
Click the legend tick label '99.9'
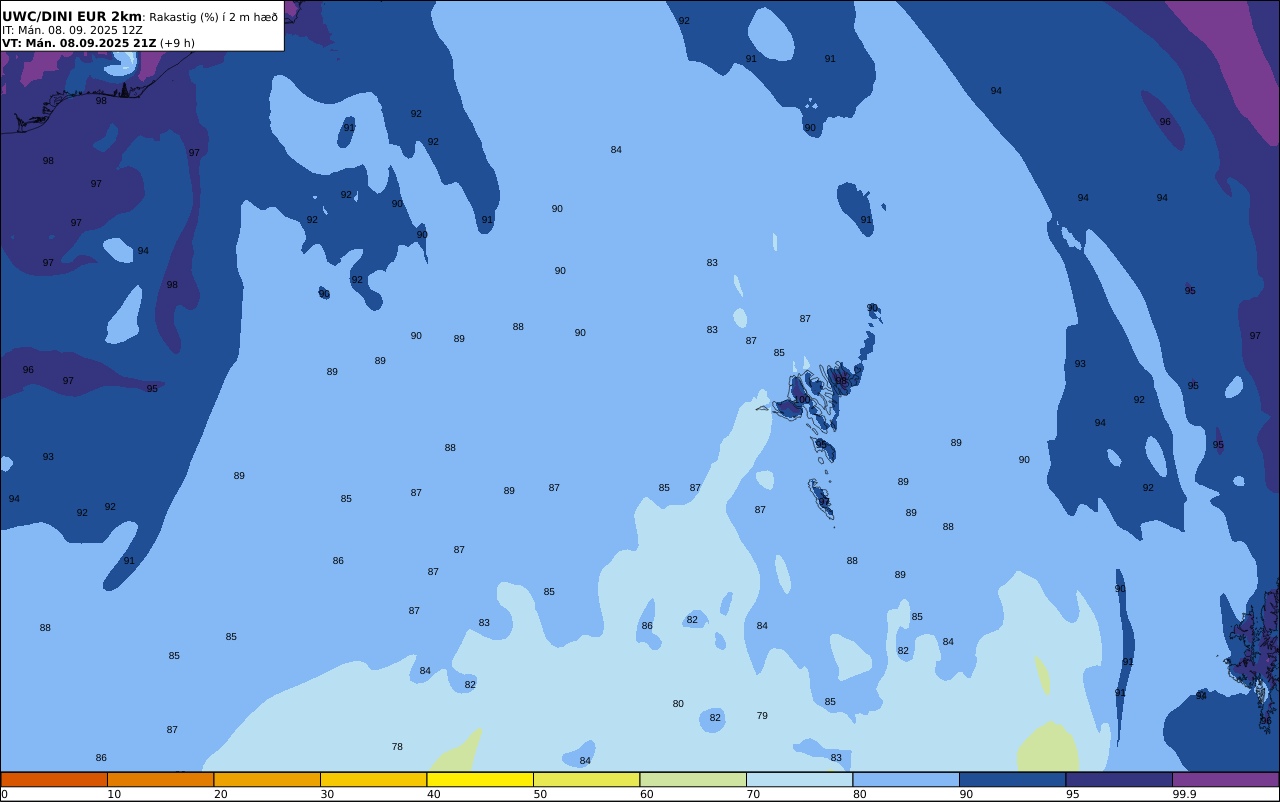pyautogui.click(x=1185, y=794)
